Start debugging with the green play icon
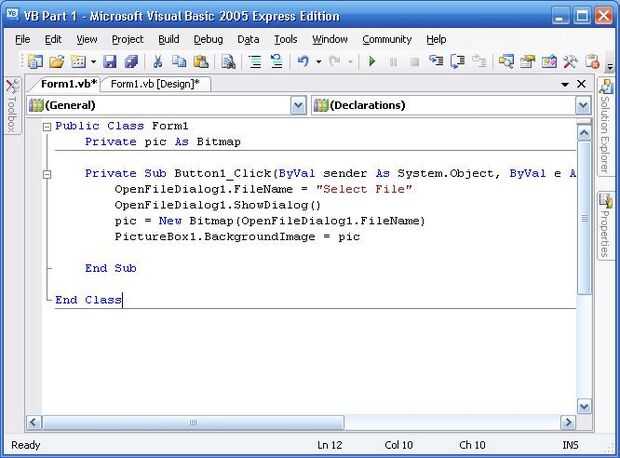The width and height of the screenshot is (620, 458). [372, 62]
